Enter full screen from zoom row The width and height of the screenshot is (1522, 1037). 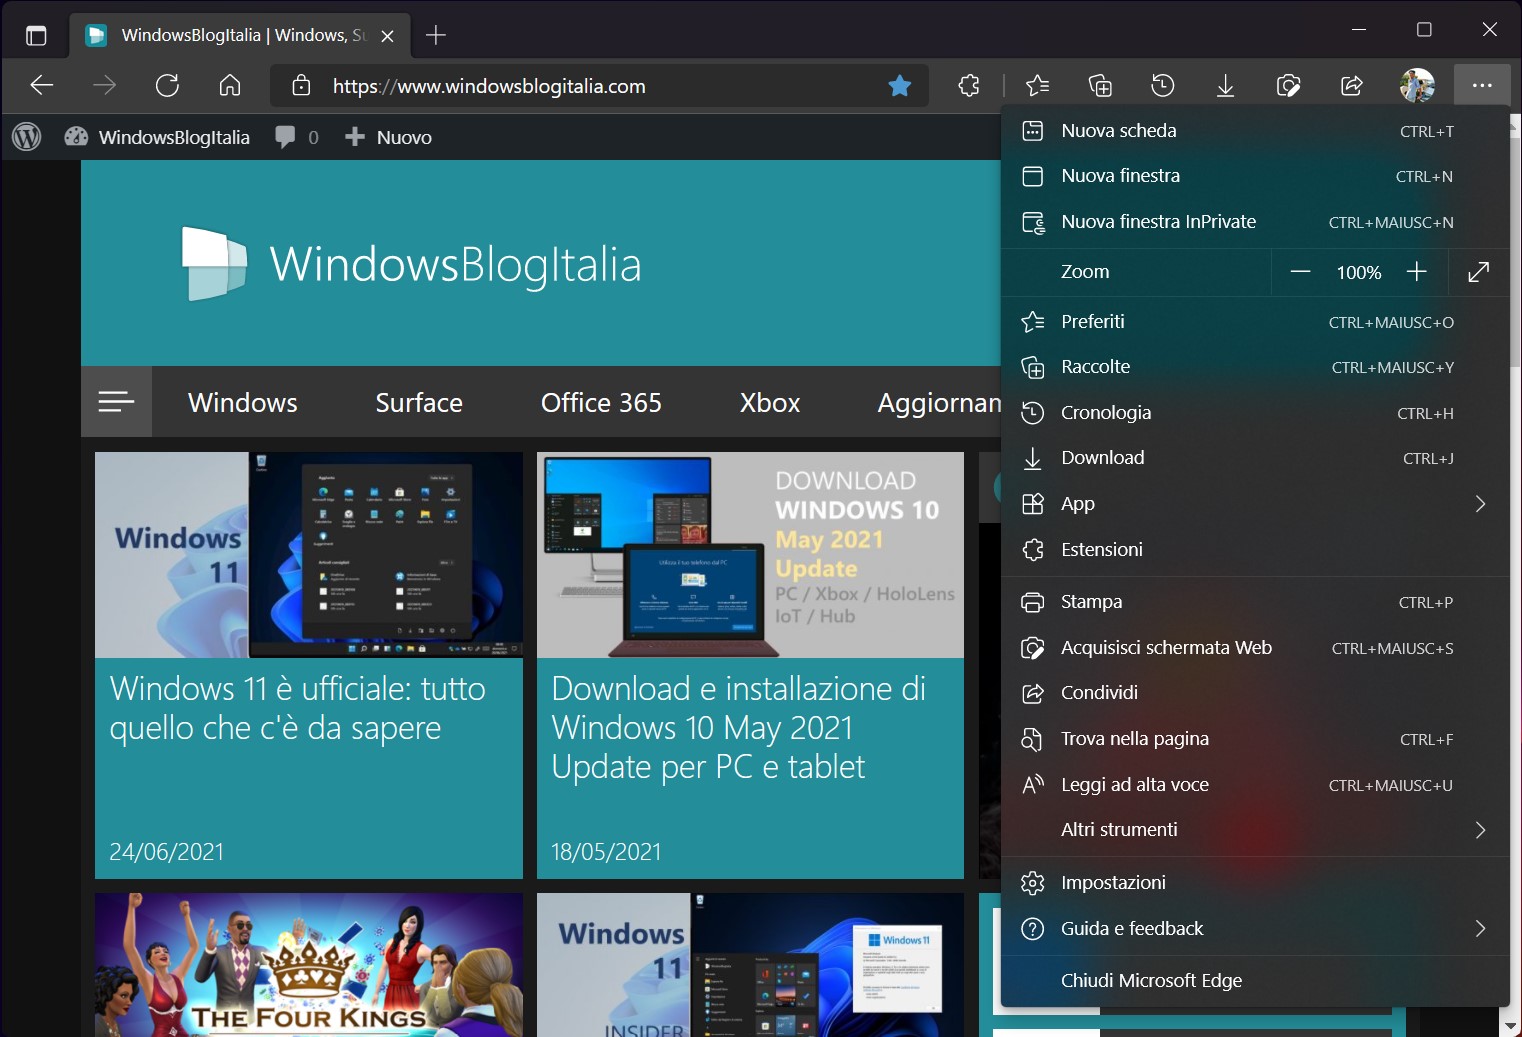1478,272
